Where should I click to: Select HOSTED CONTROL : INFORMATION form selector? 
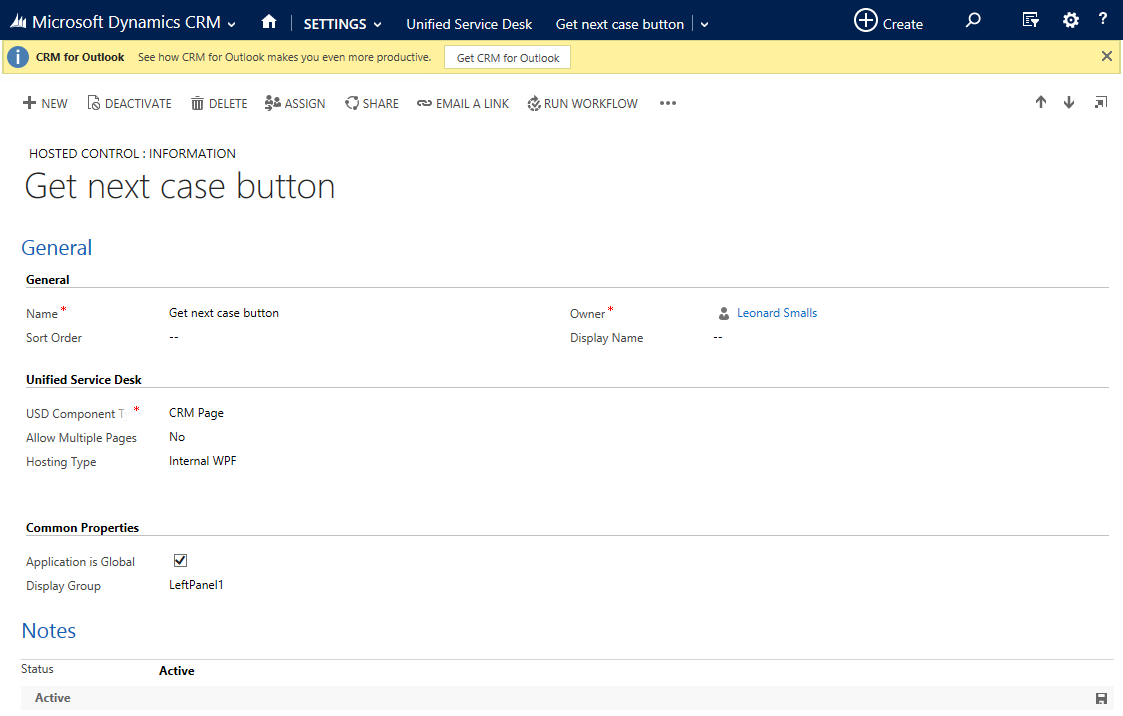132,153
